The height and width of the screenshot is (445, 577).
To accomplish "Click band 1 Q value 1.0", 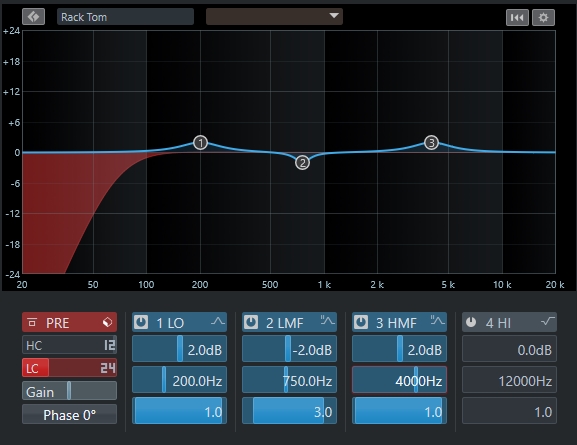I will (180, 411).
